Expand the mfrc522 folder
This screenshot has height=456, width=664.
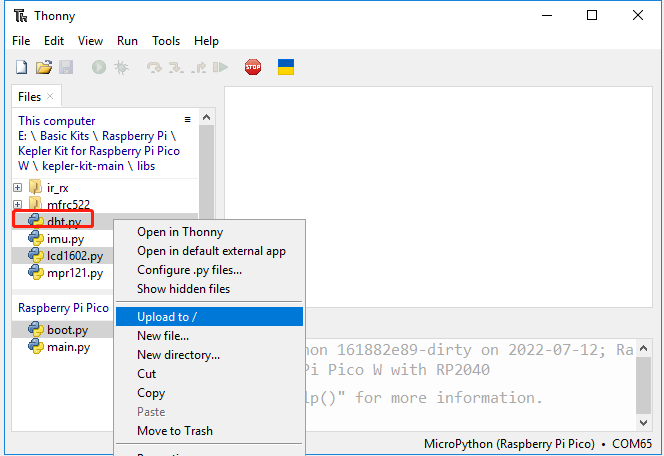click(17, 204)
